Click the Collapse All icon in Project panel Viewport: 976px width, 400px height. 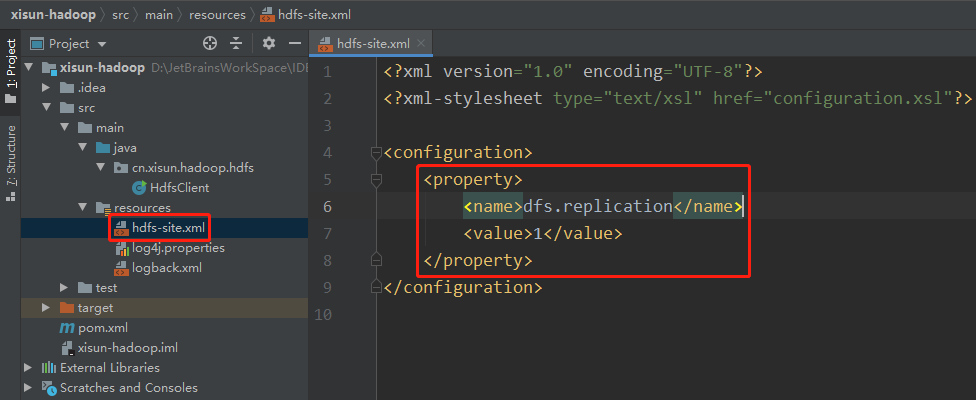236,43
